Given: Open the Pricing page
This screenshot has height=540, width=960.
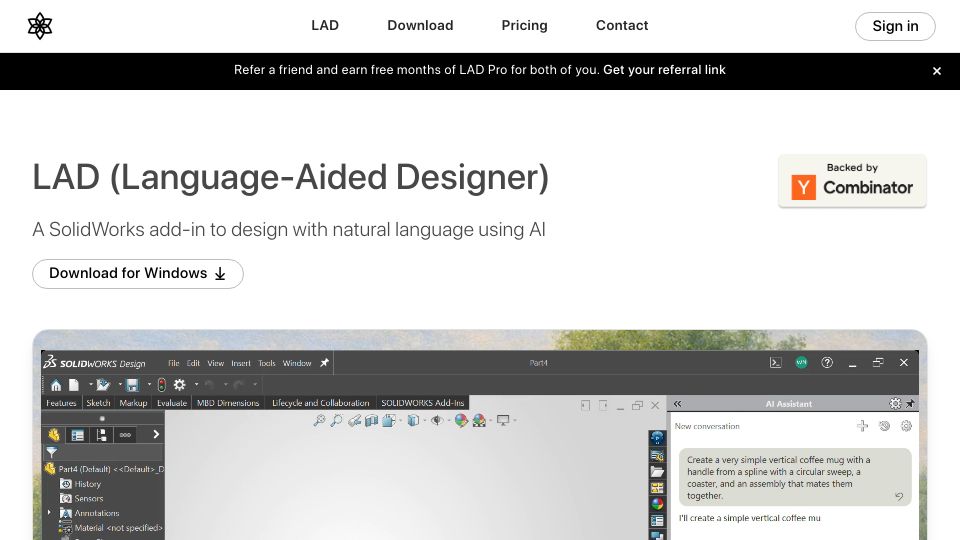Looking at the screenshot, I should (x=524, y=26).
